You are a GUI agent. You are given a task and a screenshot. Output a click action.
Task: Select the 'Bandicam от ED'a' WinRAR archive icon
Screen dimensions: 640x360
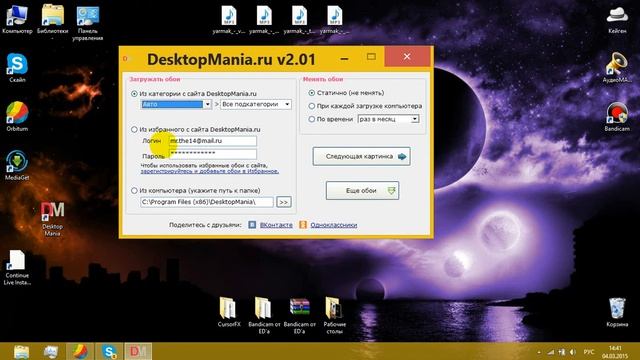[300, 315]
